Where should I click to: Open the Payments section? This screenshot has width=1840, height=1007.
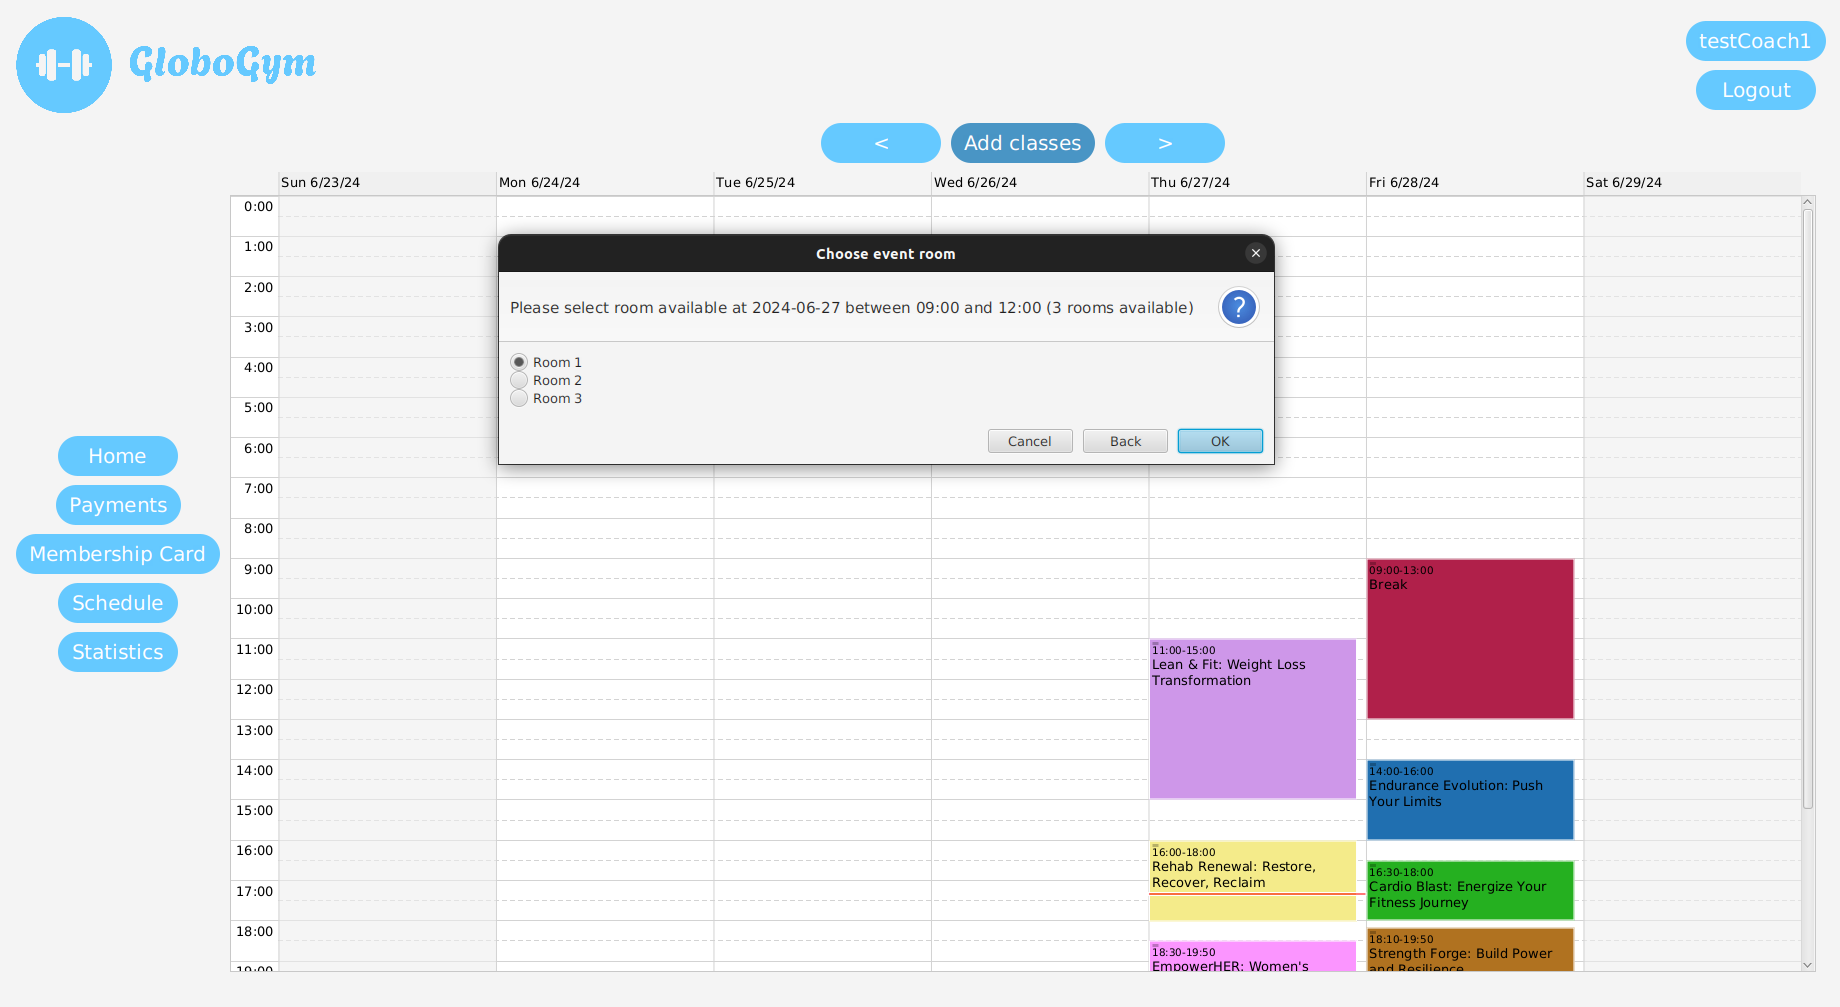tap(118, 505)
